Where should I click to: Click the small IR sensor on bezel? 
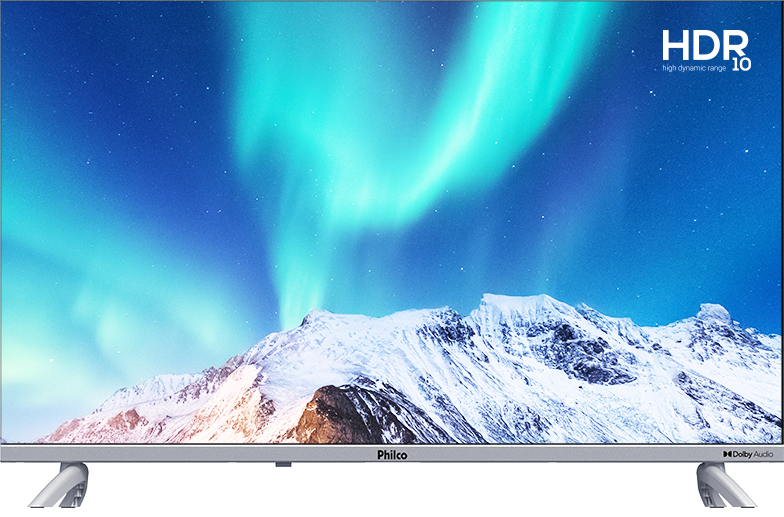click(283, 464)
